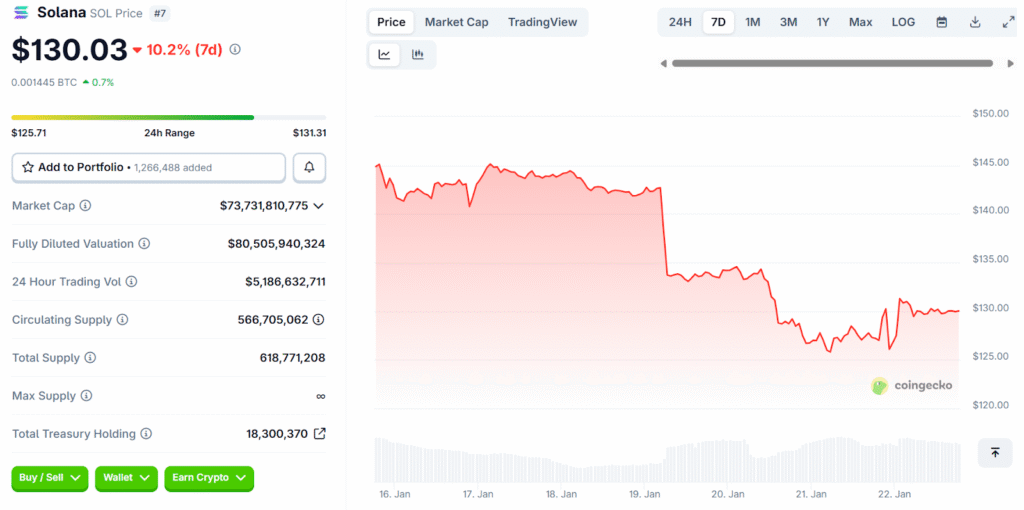
Task: Switch to the TradingView tab
Action: (x=542, y=22)
